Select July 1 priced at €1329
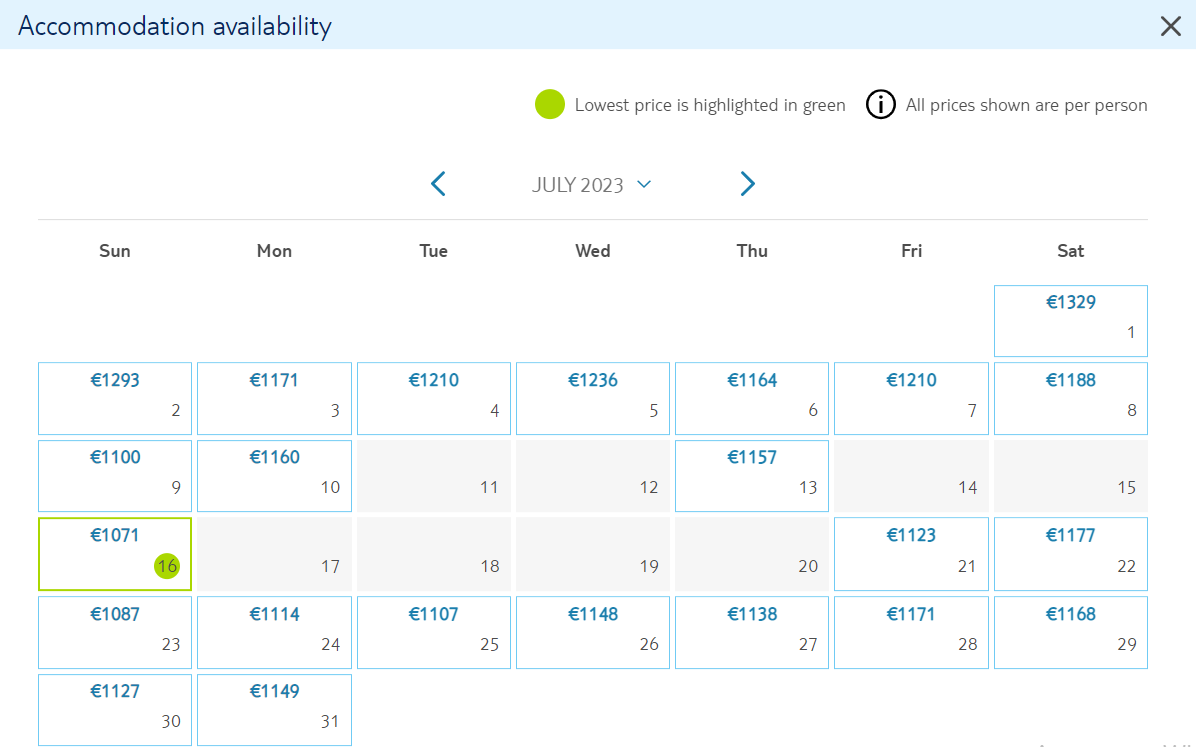This screenshot has height=747, width=1196. point(1070,320)
